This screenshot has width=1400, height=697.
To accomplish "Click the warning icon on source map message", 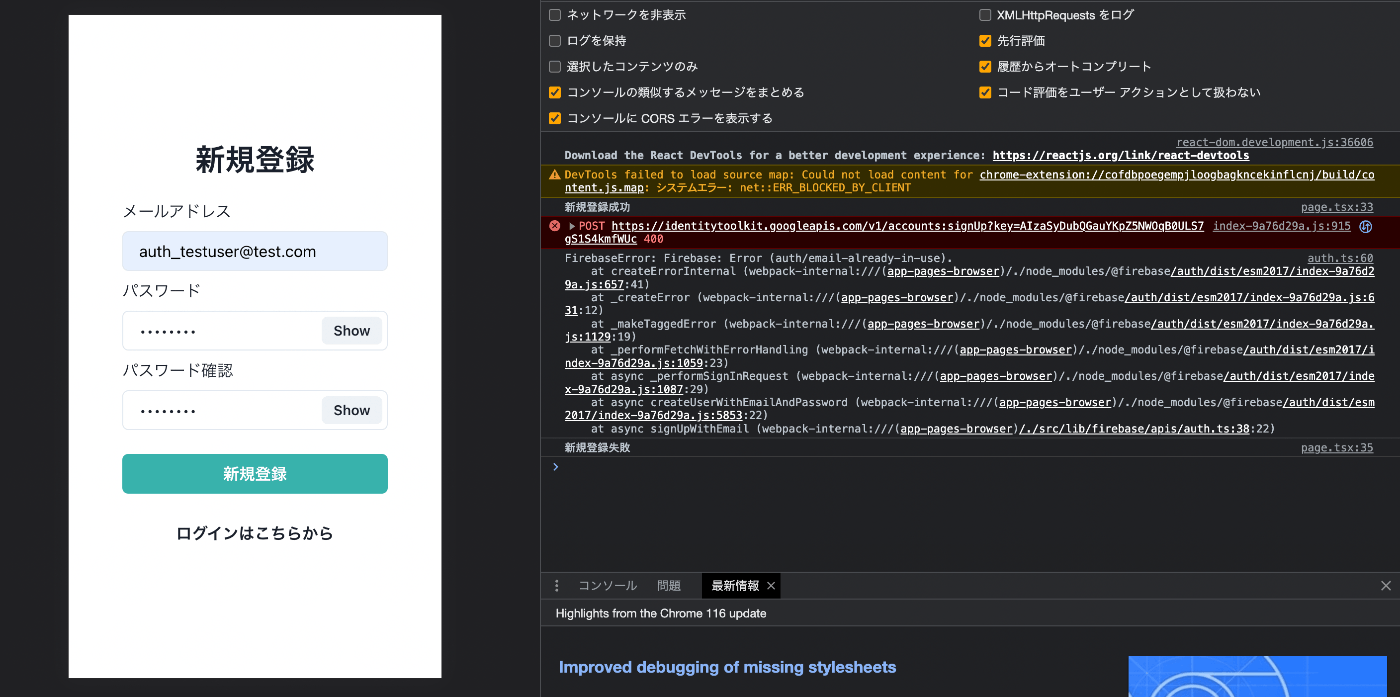I will (555, 175).
